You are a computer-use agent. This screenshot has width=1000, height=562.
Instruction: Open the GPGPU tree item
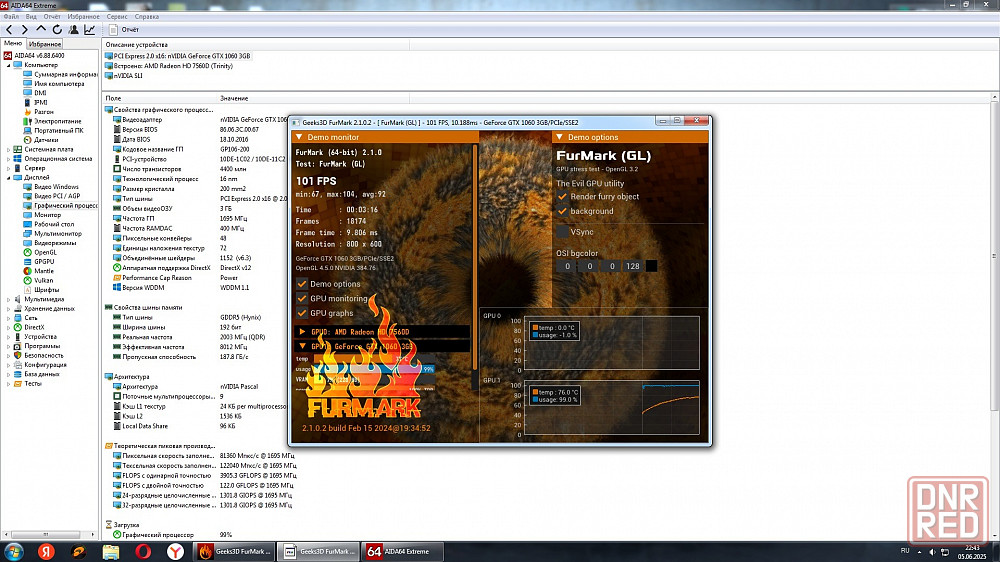coord(39,262)
